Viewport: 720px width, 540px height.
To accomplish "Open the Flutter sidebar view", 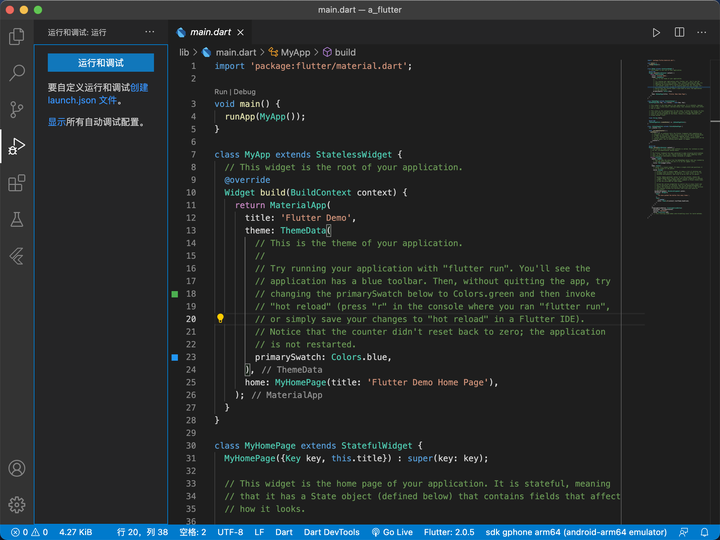I will click(x=17, y=256).
